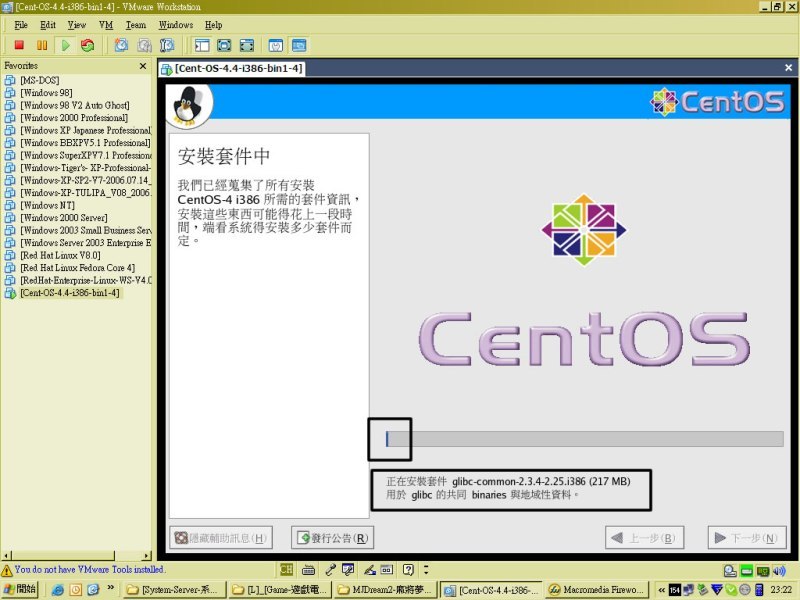The image size is (800, 600).
Task: Click the 下一步(N) next button
Action: click(x=747, y=538)
